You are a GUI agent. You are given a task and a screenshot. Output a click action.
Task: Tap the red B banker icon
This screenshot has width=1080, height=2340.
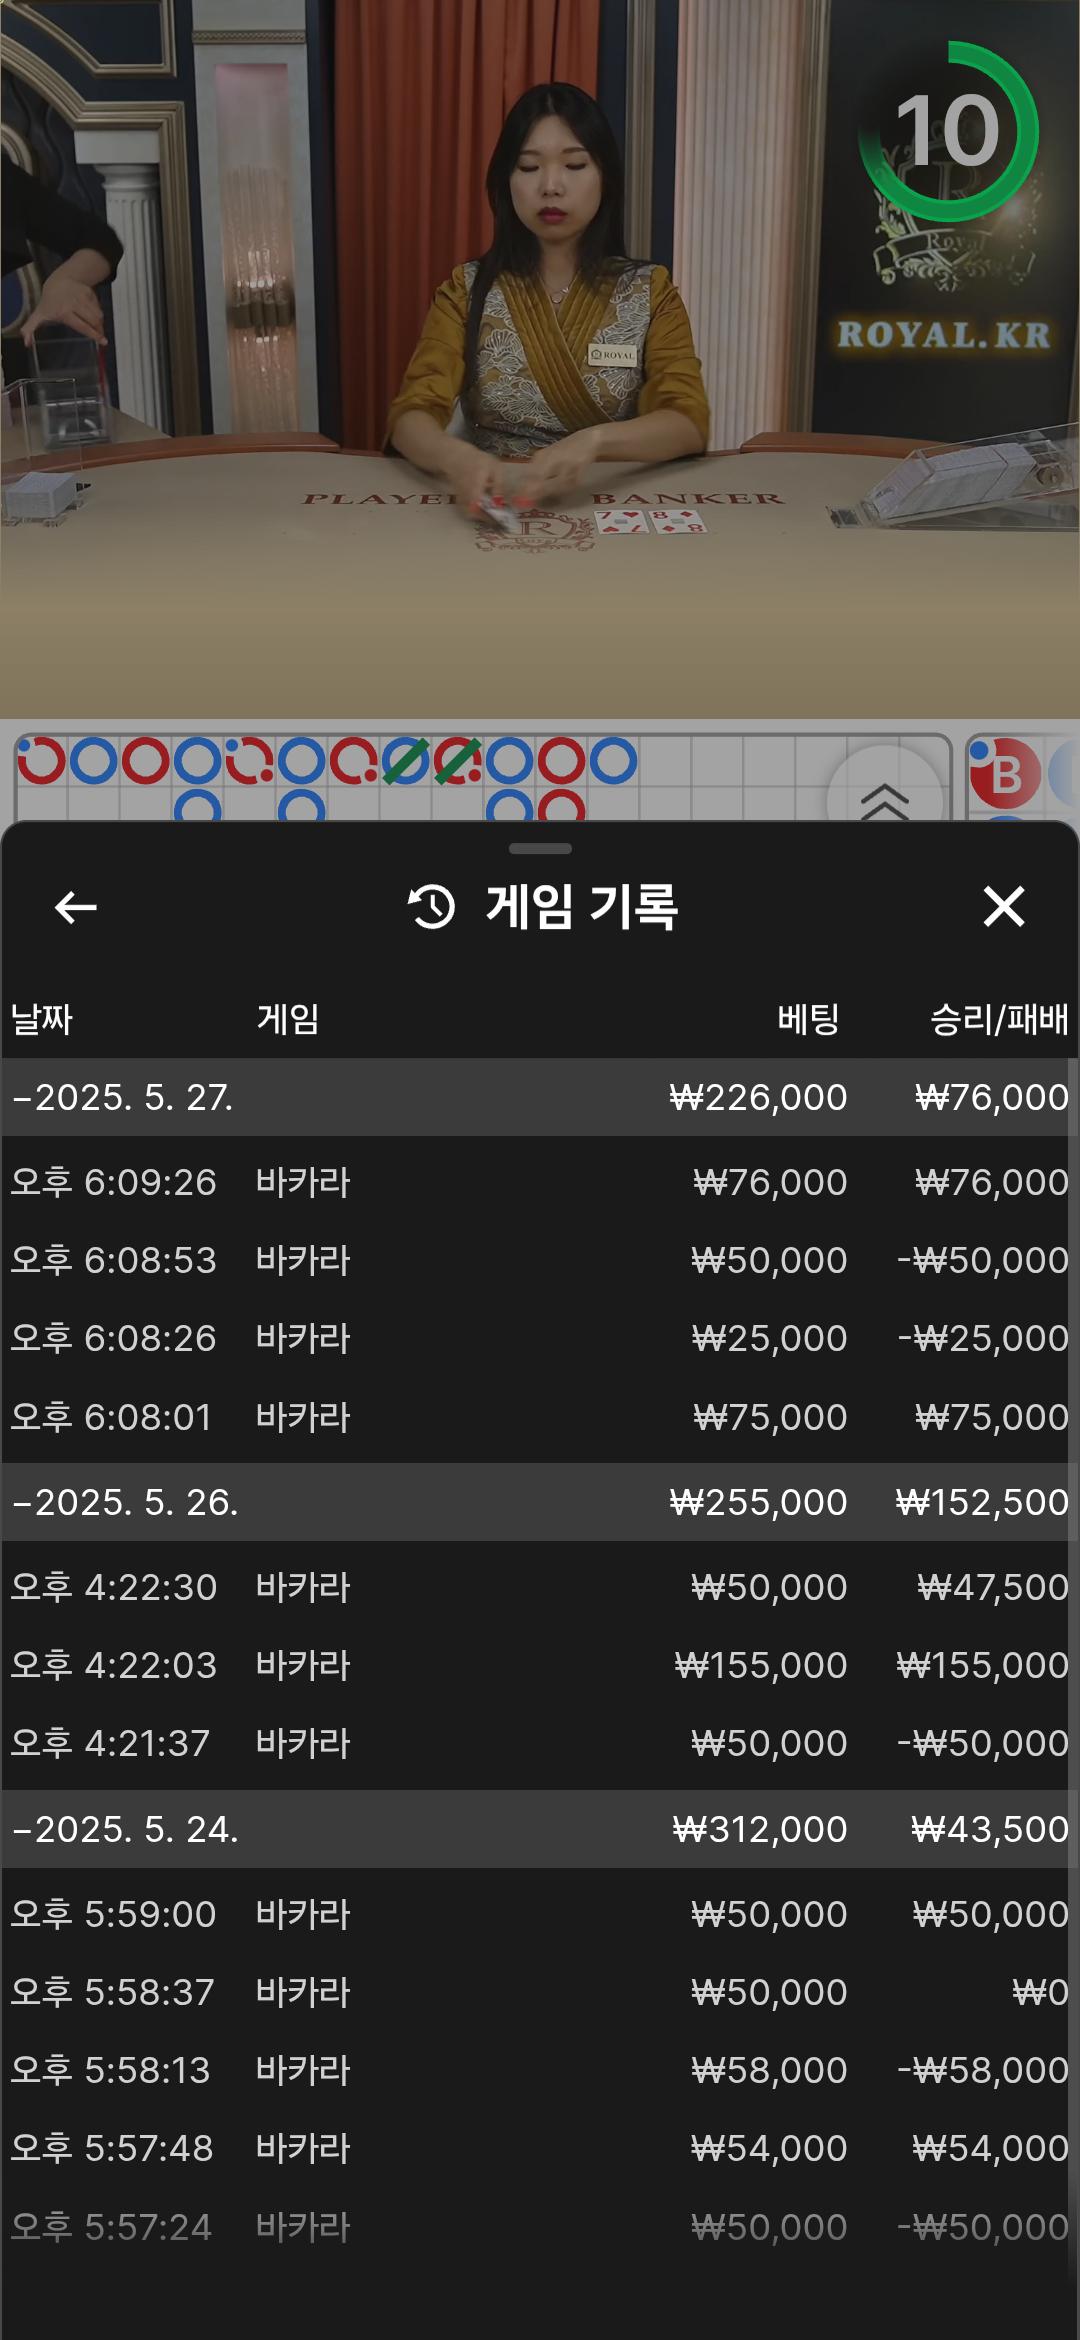[x=1005, y=775]
